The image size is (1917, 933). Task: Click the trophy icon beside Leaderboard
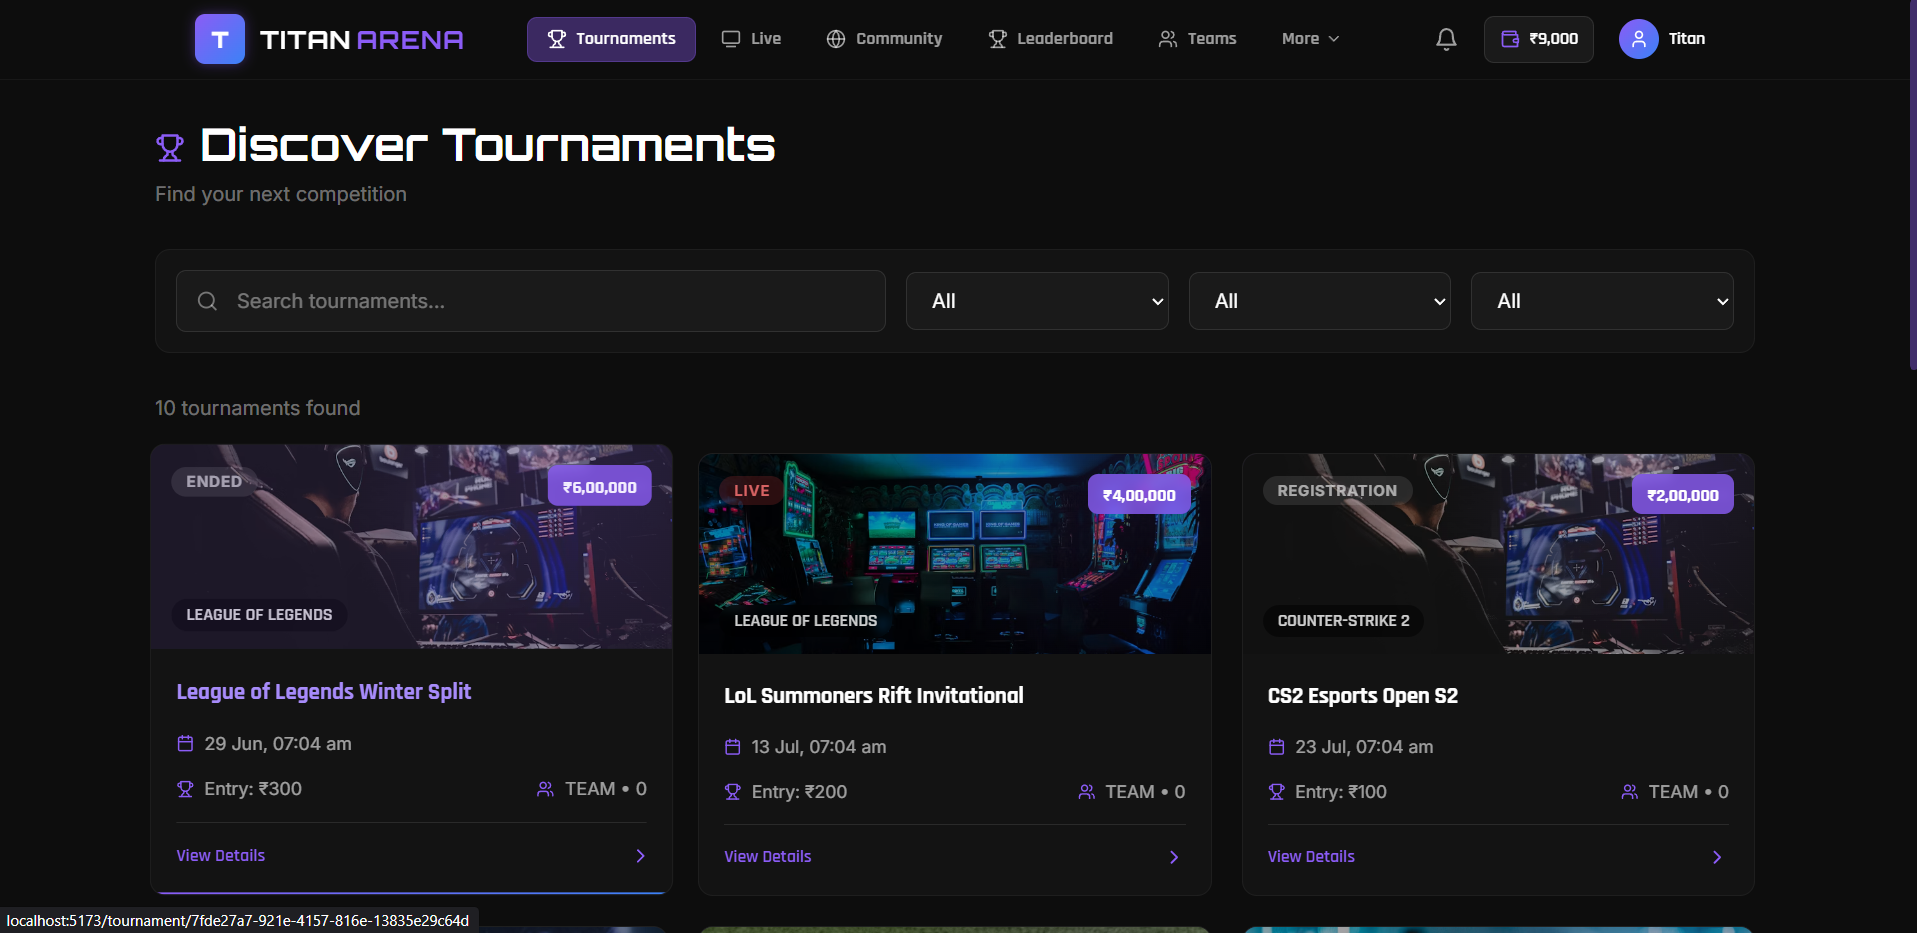(x=997, y=39)
